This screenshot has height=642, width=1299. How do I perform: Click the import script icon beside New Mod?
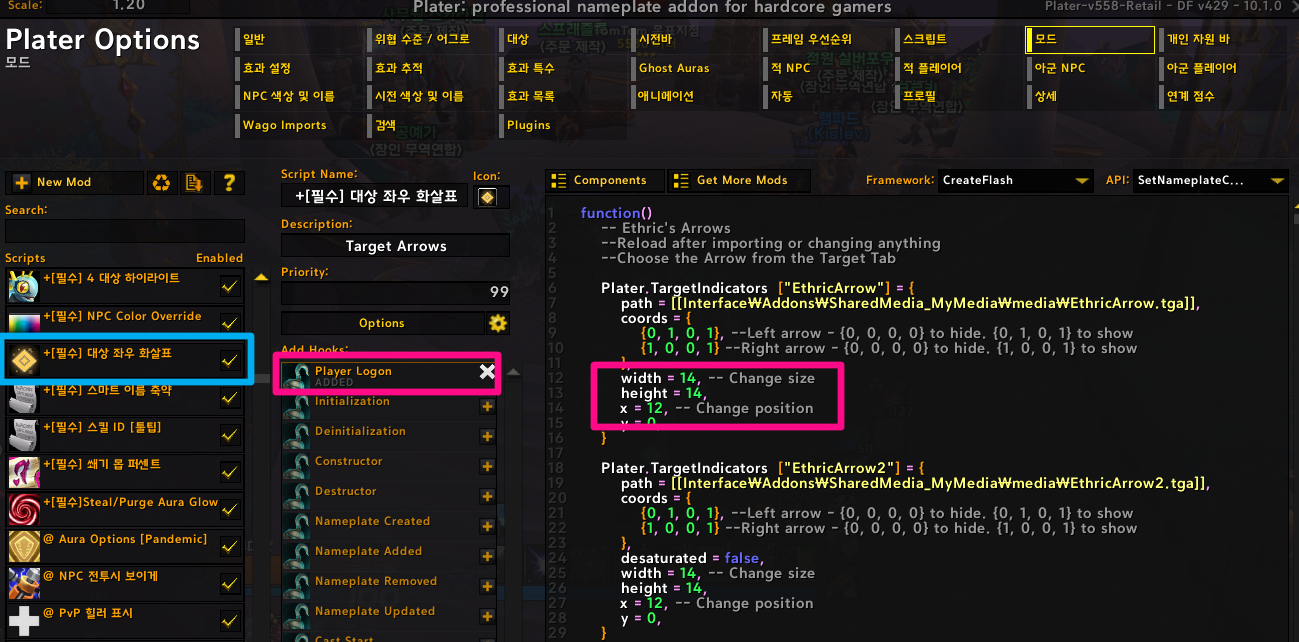point(194,182)
